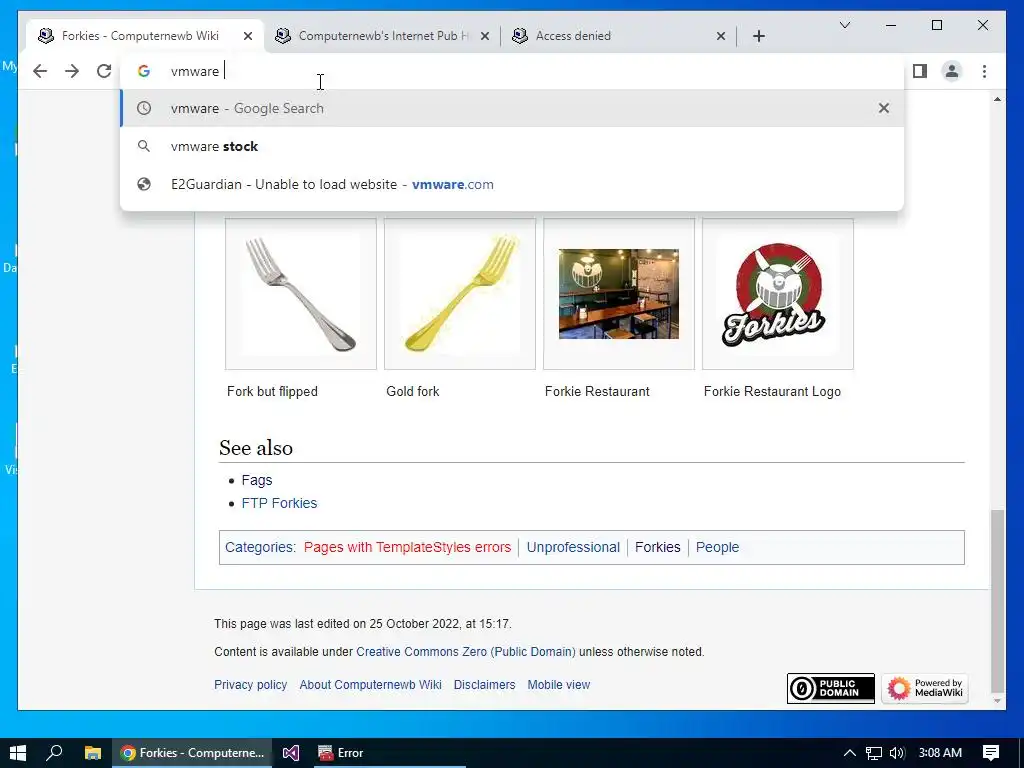Reload the page with the refresh icon

point(104,71)
